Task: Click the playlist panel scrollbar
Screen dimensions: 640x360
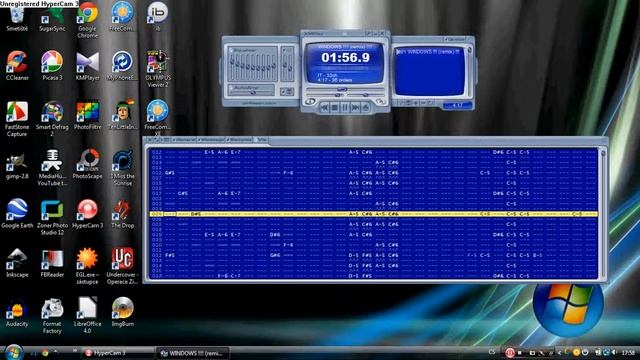Action: pos(469,71)
